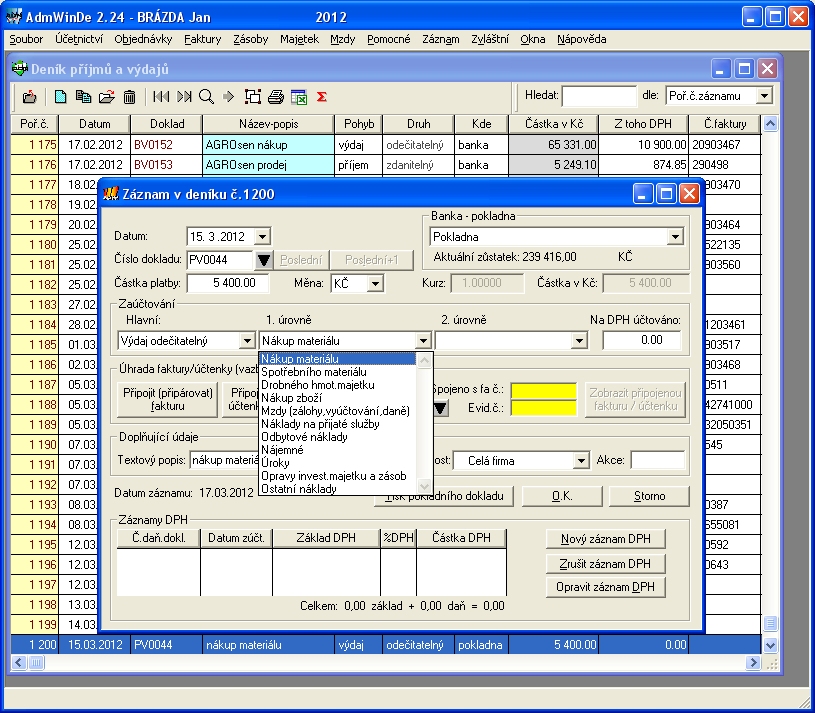Click the journal scrollbar up arrow
815x713 pixels.
pyautogui.click(x=770, y=123)
